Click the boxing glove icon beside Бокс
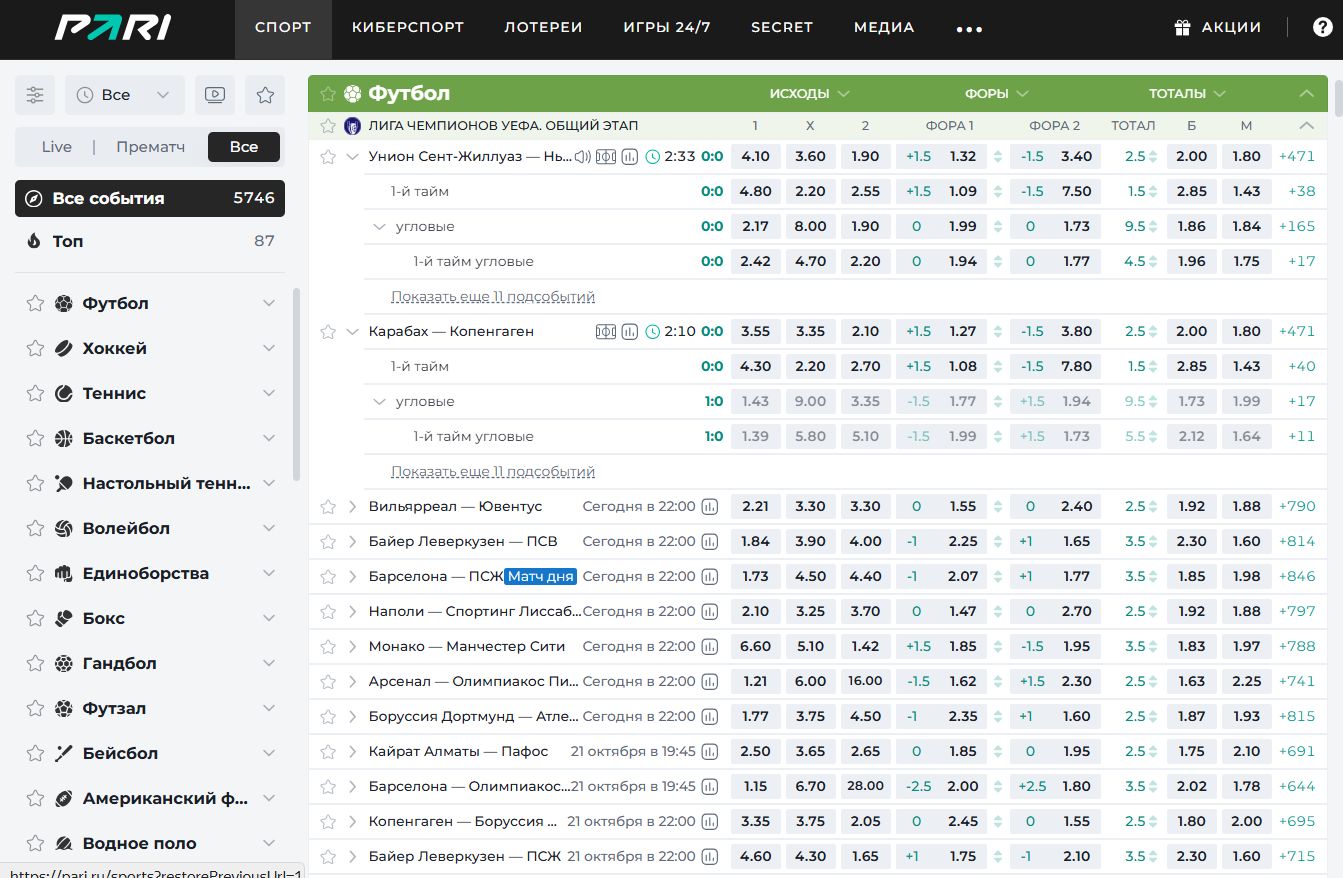The height and width of the screenshot is (878, 1343). click(x=64, y=618)
